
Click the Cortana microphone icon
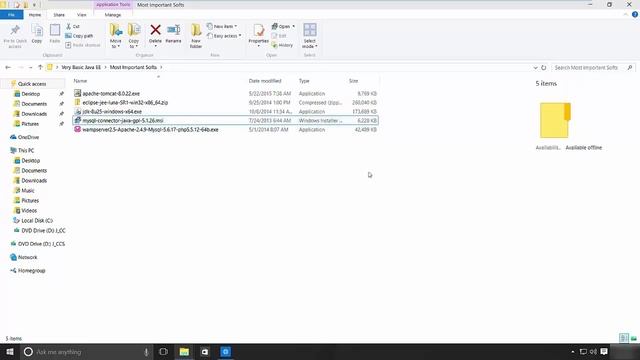(x=146, y=352)
